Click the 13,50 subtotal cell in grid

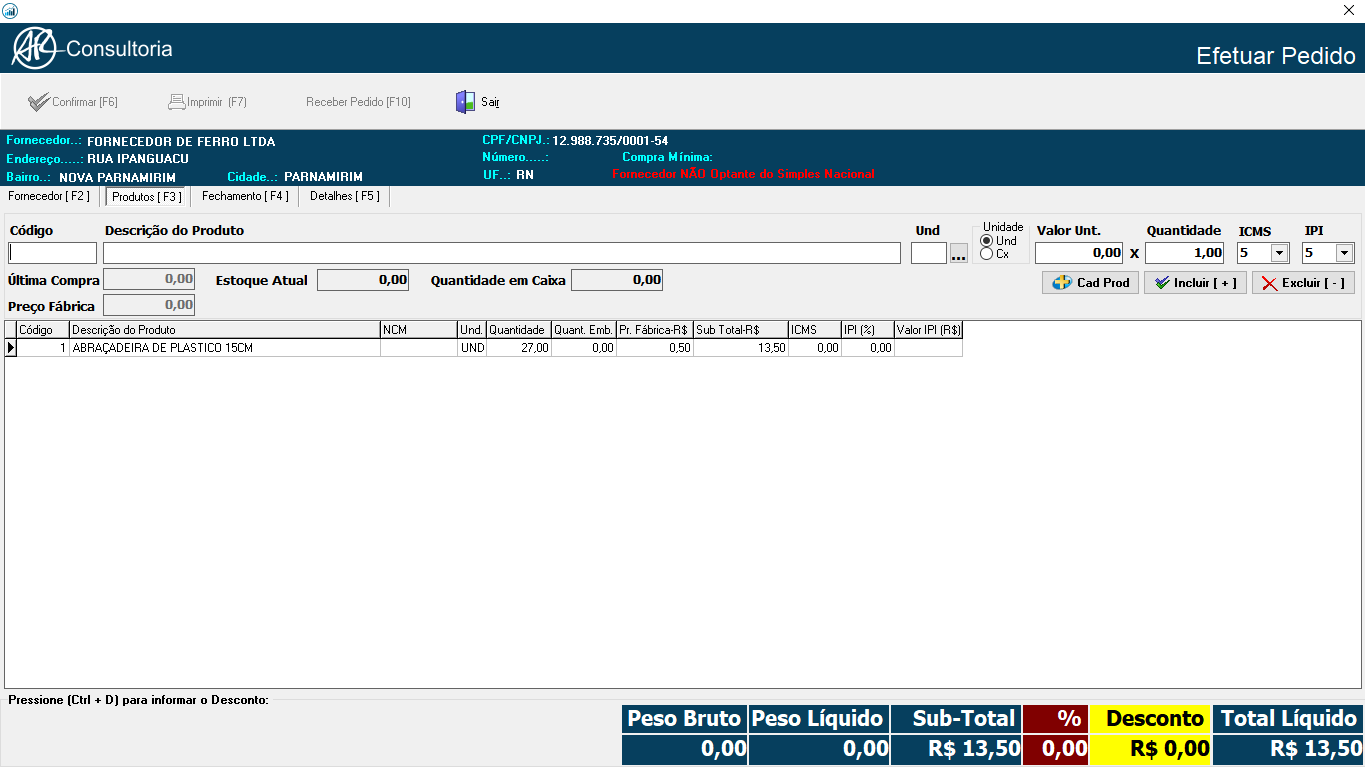741,348
